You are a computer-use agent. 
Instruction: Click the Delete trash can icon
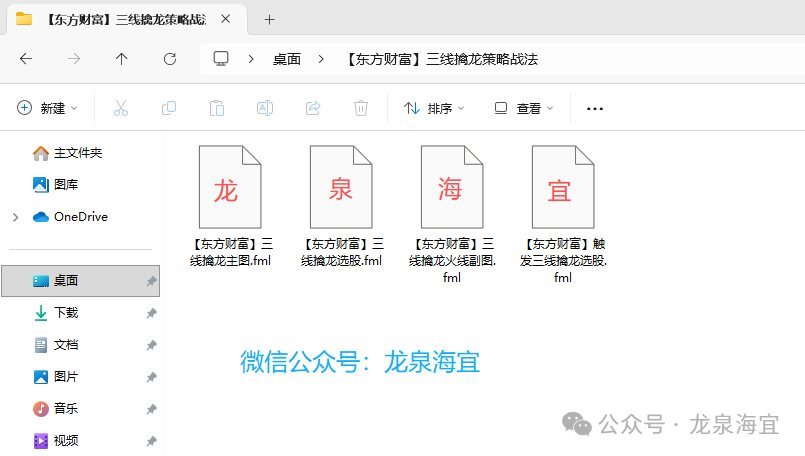[x=361, y=108]
